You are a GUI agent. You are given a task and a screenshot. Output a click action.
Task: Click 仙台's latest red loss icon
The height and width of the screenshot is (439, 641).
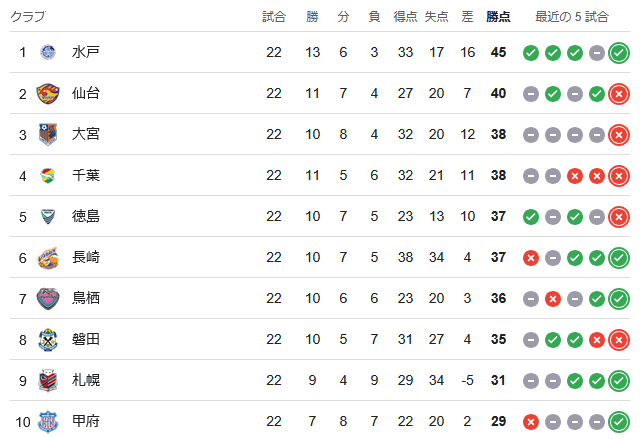pyautogui.click(x=619, y=93)
